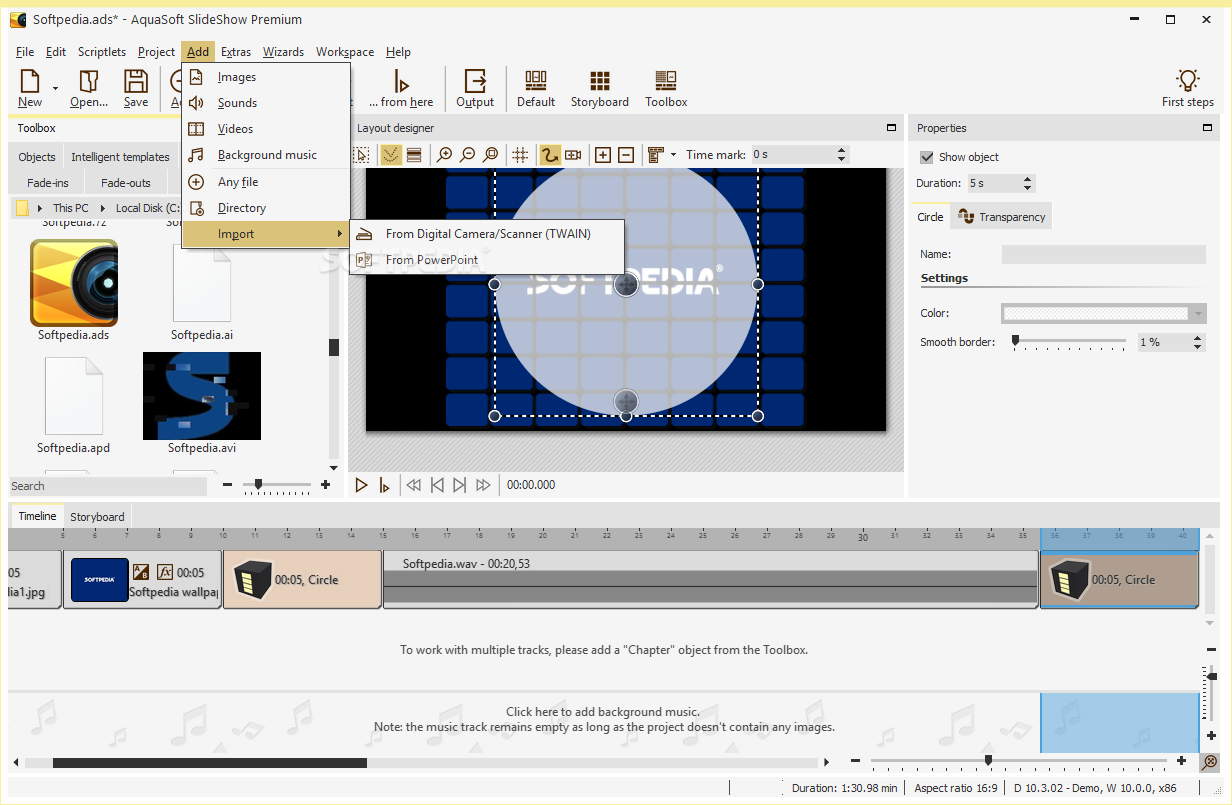Click the plus box icon in Layout designer
Screen dimensions: 1232x805
coord(603,155)
